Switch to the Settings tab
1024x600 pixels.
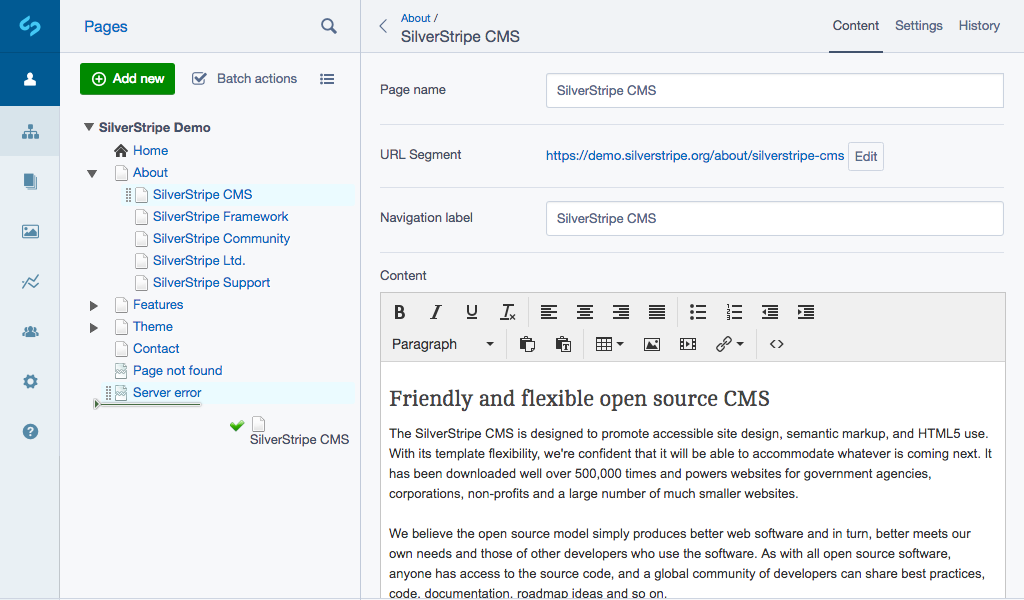point(918,26)
